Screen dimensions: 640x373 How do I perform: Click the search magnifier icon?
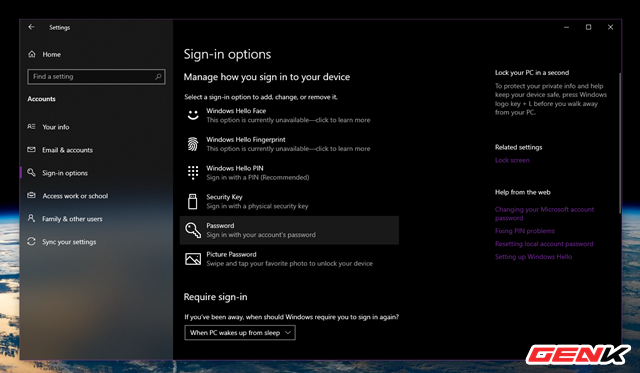[158, 76]
